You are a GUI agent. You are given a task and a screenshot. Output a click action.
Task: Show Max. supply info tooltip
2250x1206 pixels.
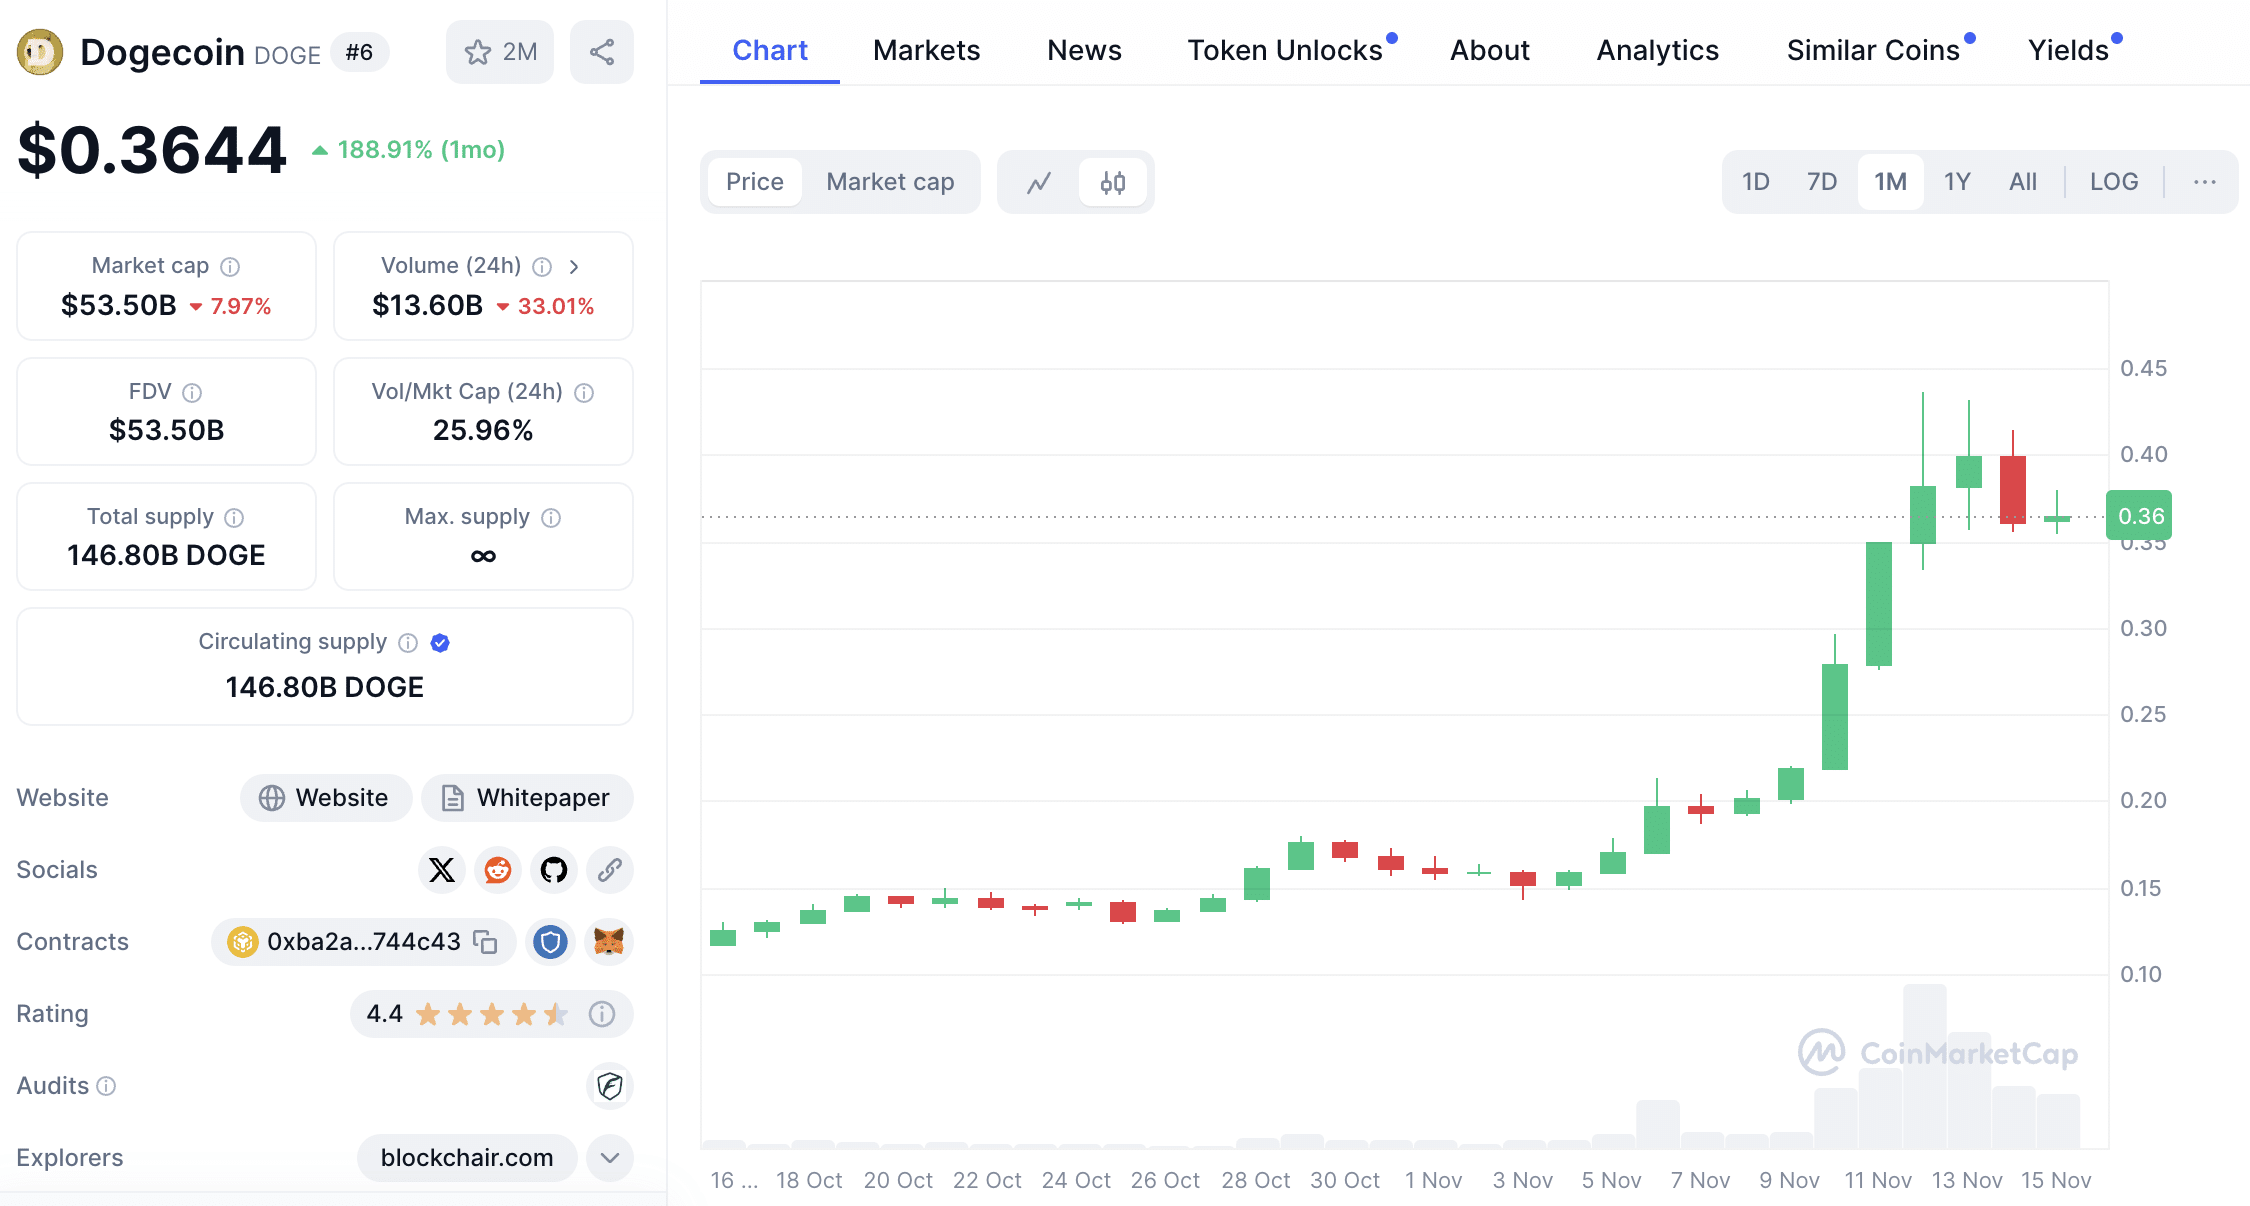tap(551, 517)
